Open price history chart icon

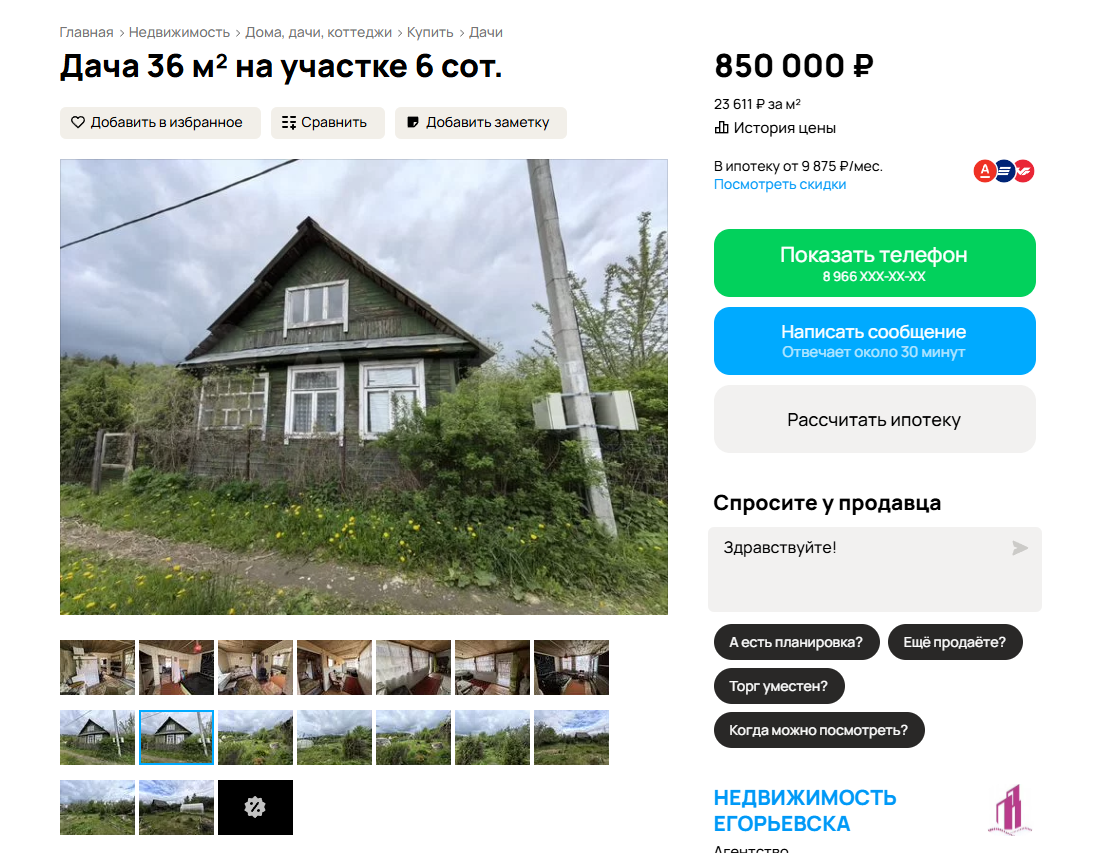(721, 128)
